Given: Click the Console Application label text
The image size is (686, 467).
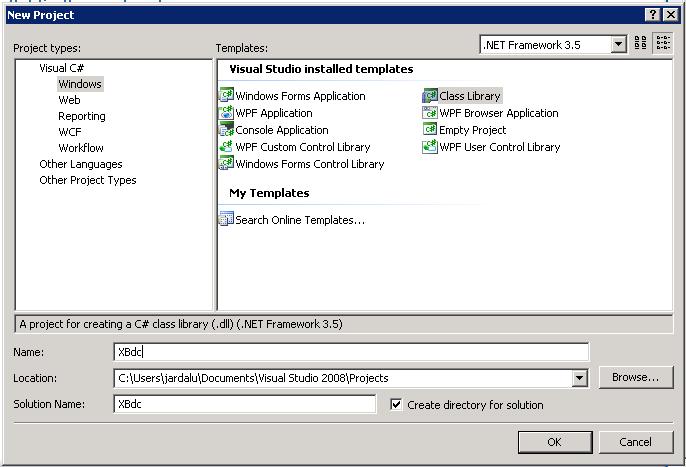Looking at the screenshot, I should point(282,130).
